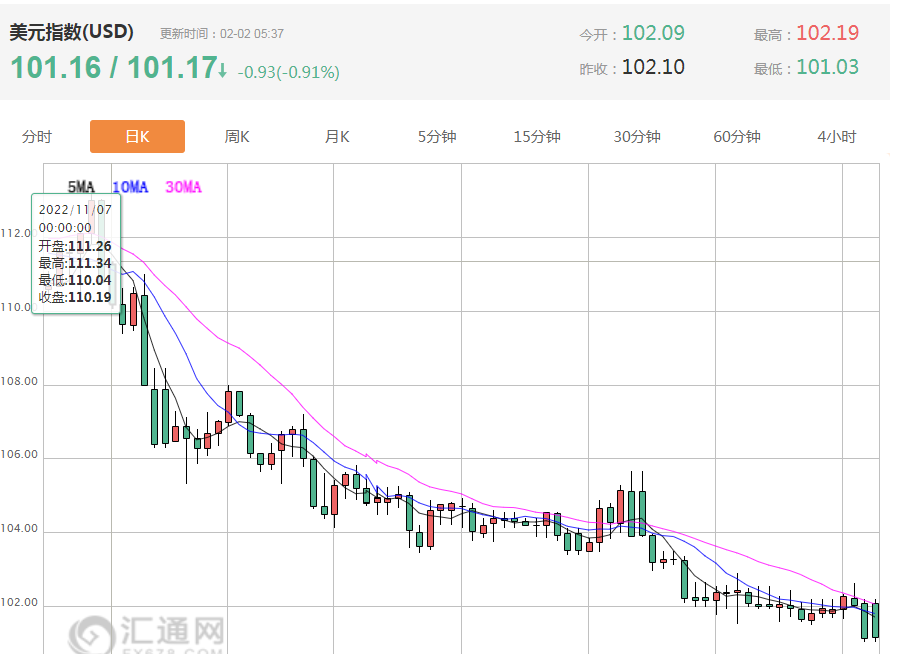
Task: Switch to the 分时 chart tab
Action: [x=37, y=137]
